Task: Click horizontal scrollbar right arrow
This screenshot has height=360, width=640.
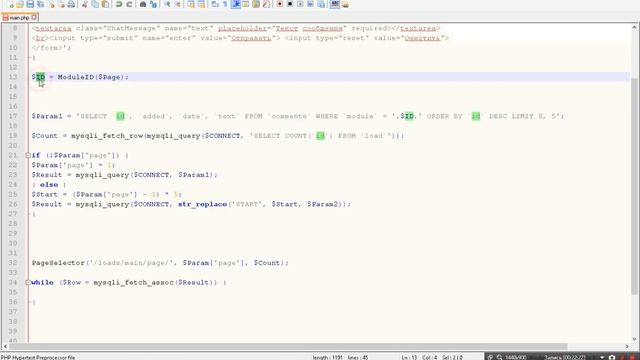Action: pyautogui.click(x=627, y=347)
